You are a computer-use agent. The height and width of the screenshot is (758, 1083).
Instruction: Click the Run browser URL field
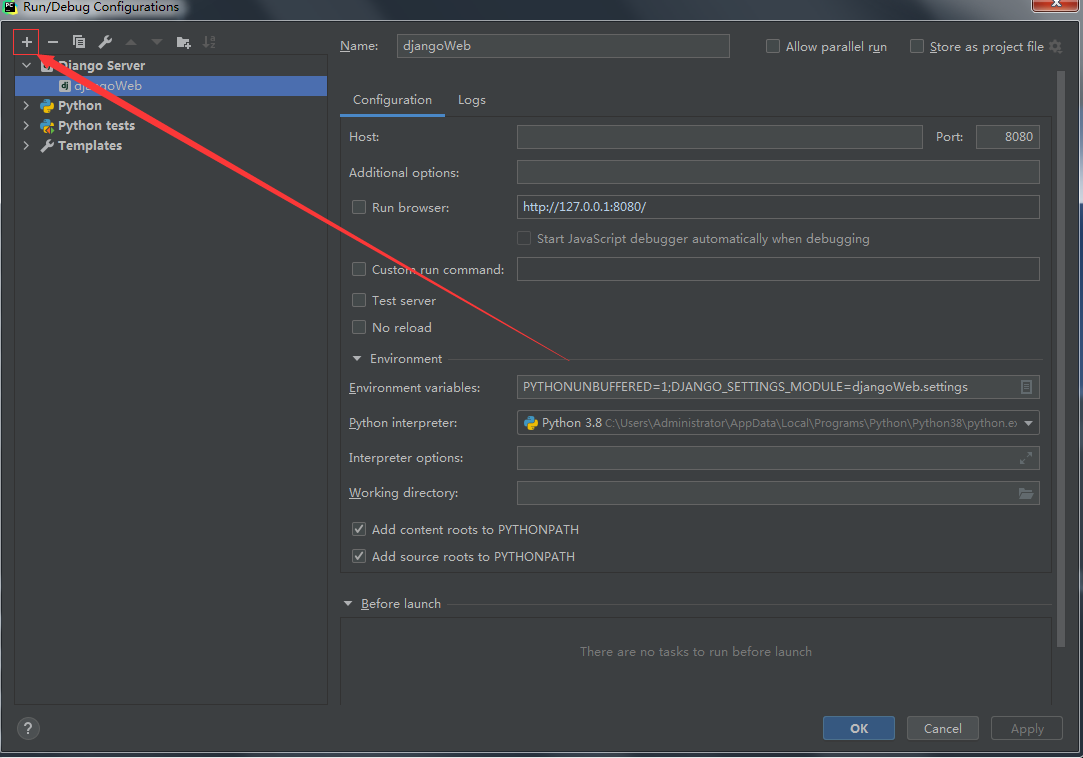(778, 207)
